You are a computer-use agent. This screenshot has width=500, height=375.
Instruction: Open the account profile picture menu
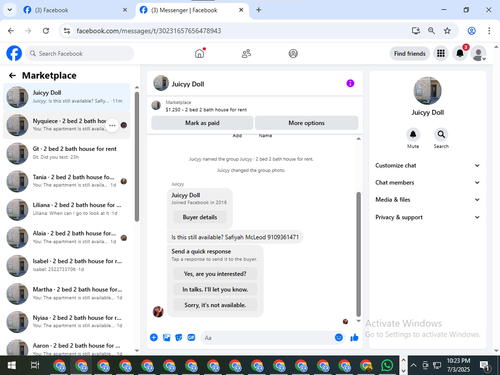pos(478,53)
